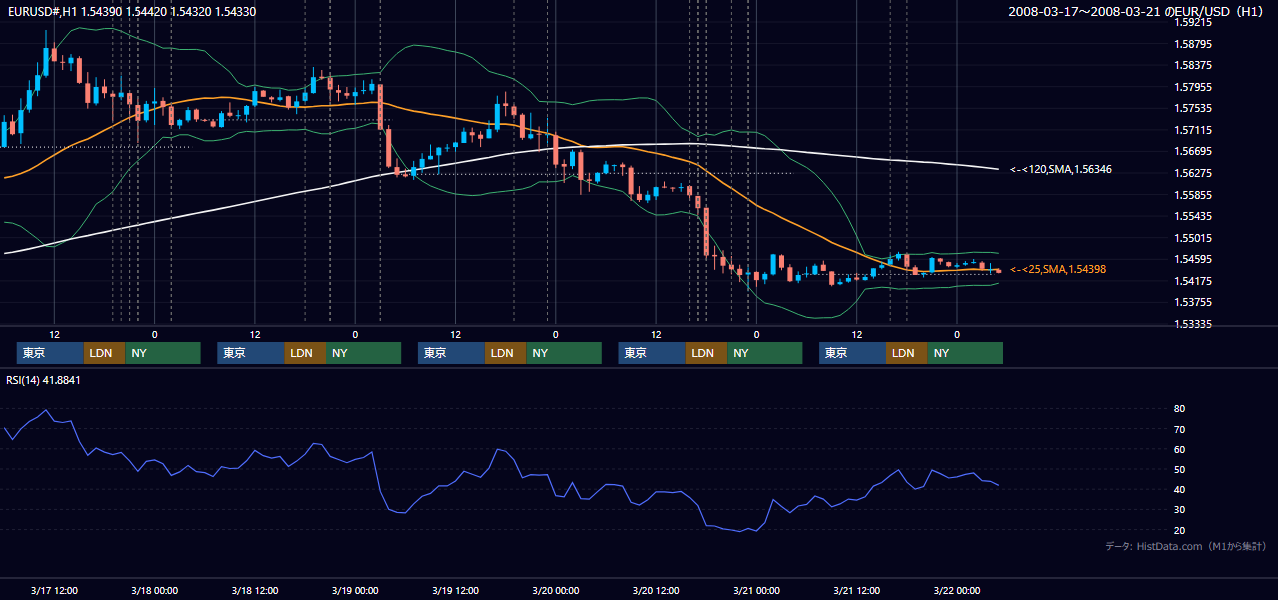Click price axis label 1.54595
Image resolution: width=1278 pixels, height=600 pixels.
1194,259
